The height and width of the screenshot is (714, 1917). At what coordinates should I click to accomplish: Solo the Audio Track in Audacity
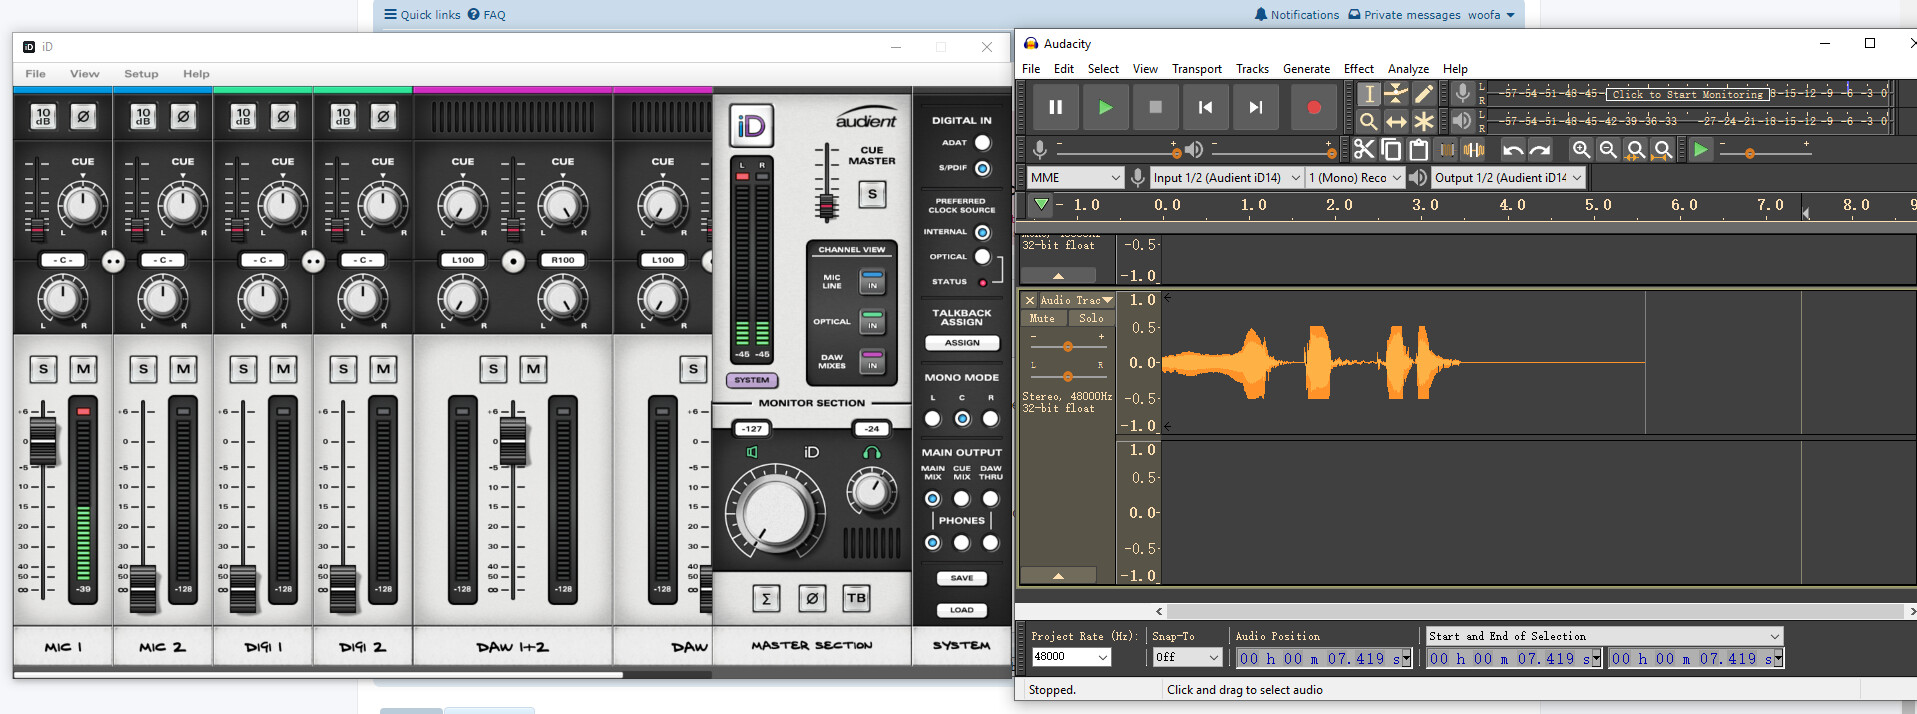[x=1091, y=318]
